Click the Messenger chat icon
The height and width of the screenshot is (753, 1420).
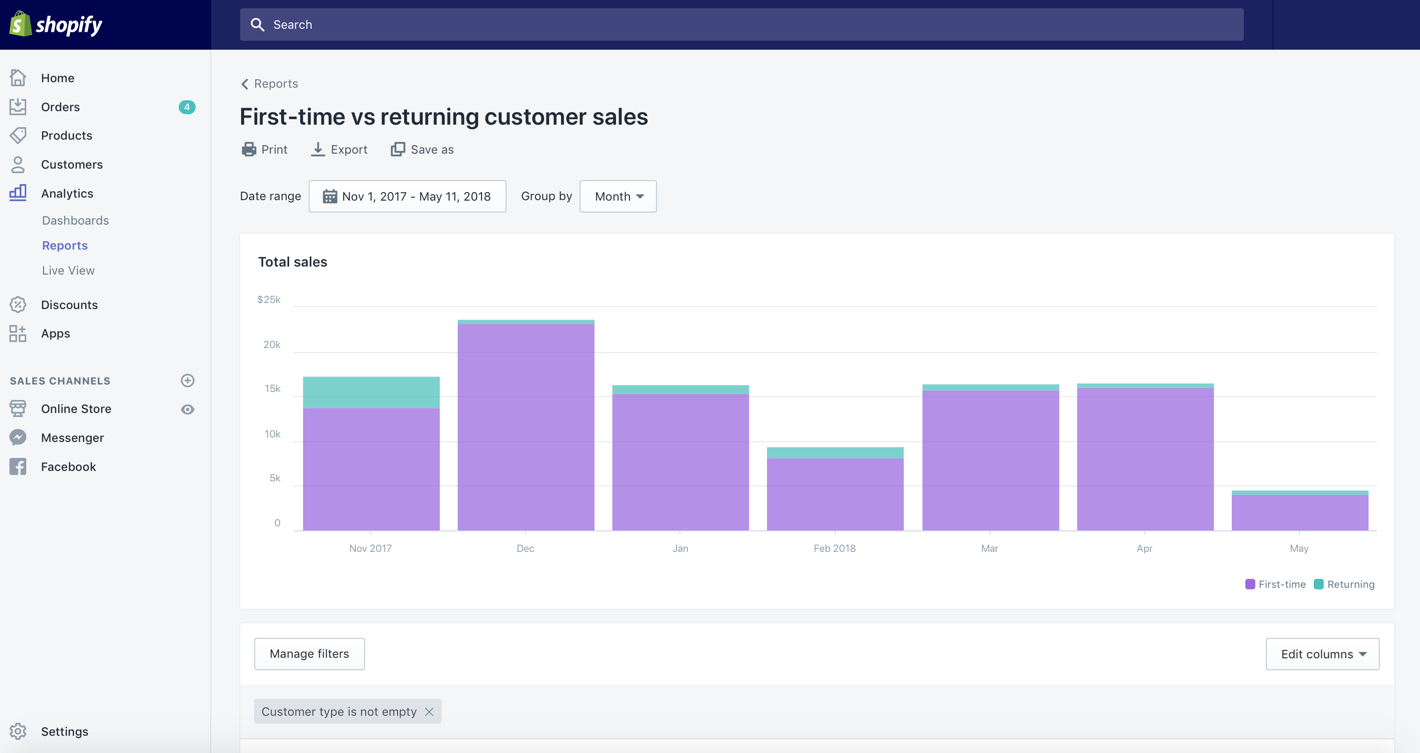pyautogui.click(x=18, y=437)
